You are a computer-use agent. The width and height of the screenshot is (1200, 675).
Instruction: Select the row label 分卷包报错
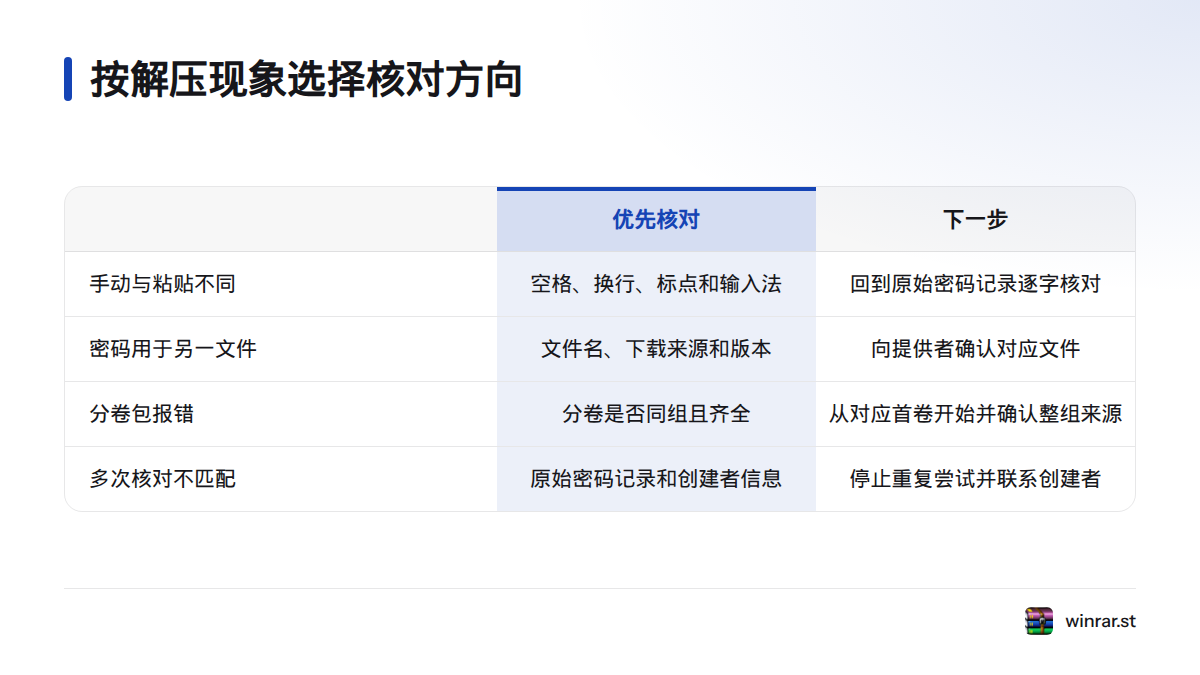[x=142, y=414]
